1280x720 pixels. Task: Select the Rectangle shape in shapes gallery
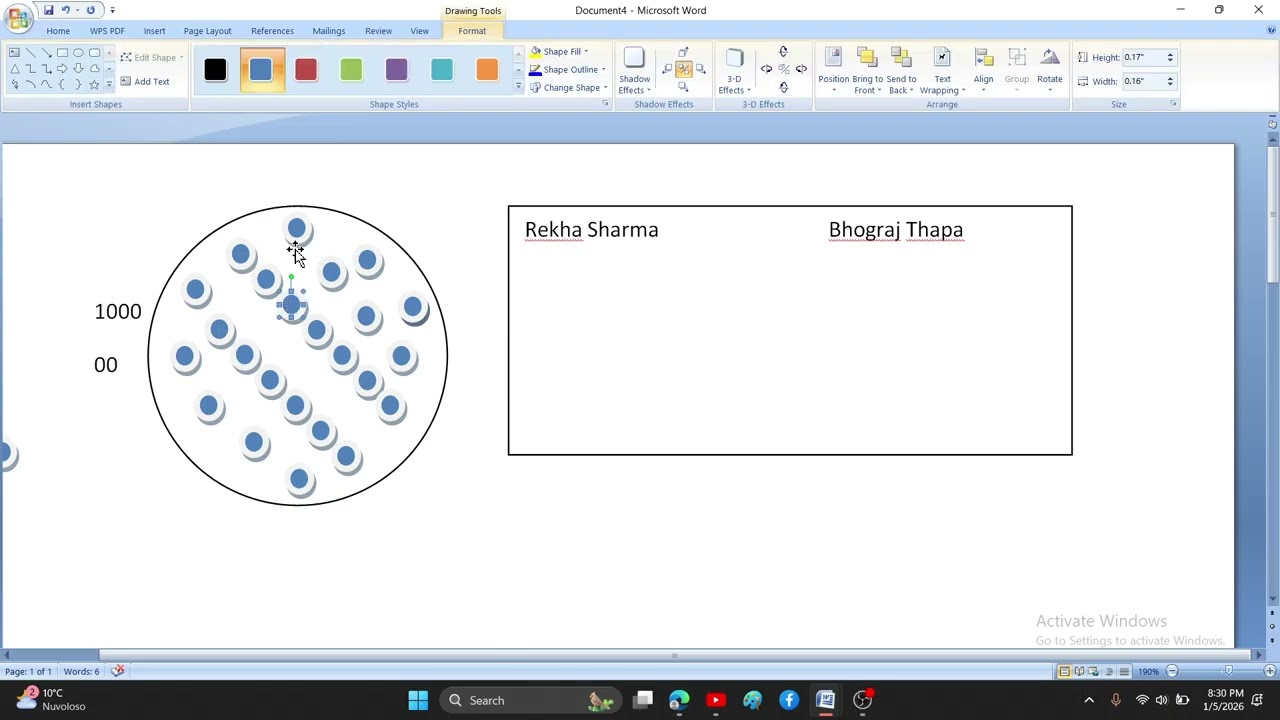pyautogui.click(x=62, y=52)
